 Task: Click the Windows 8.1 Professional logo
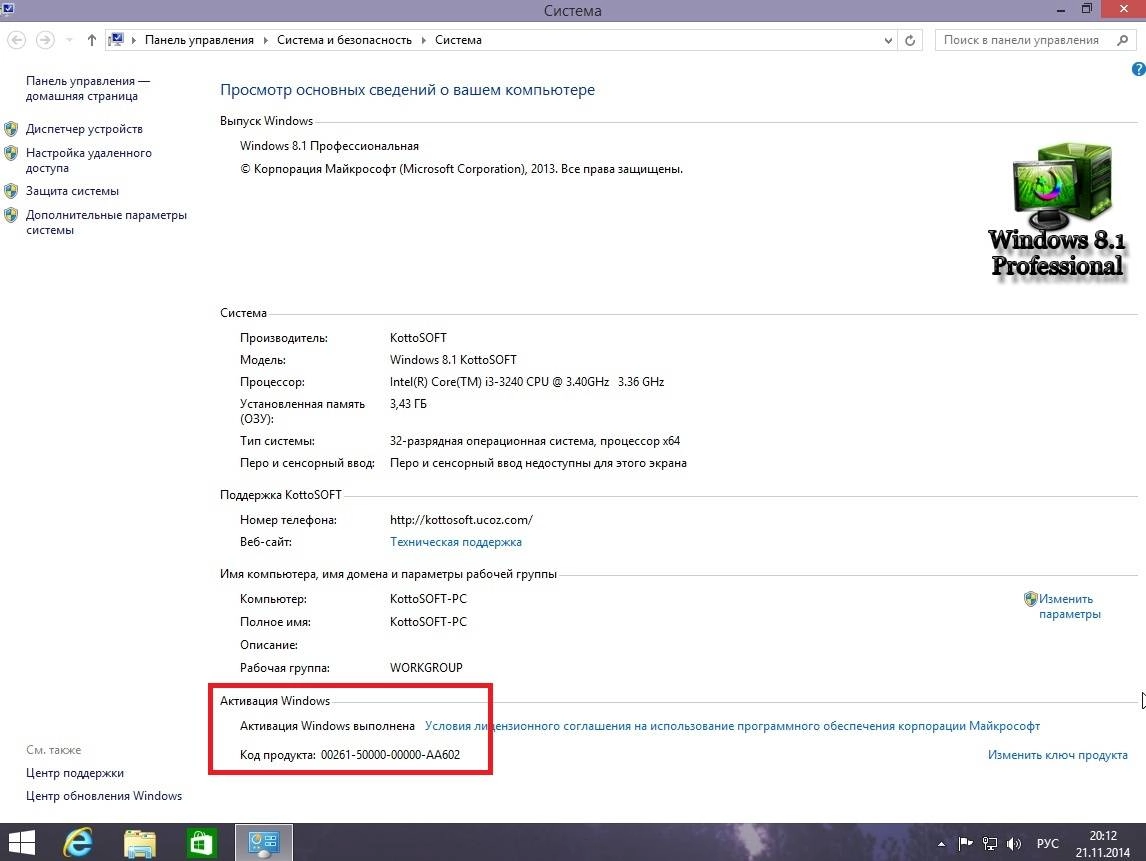coord(1058,210)
